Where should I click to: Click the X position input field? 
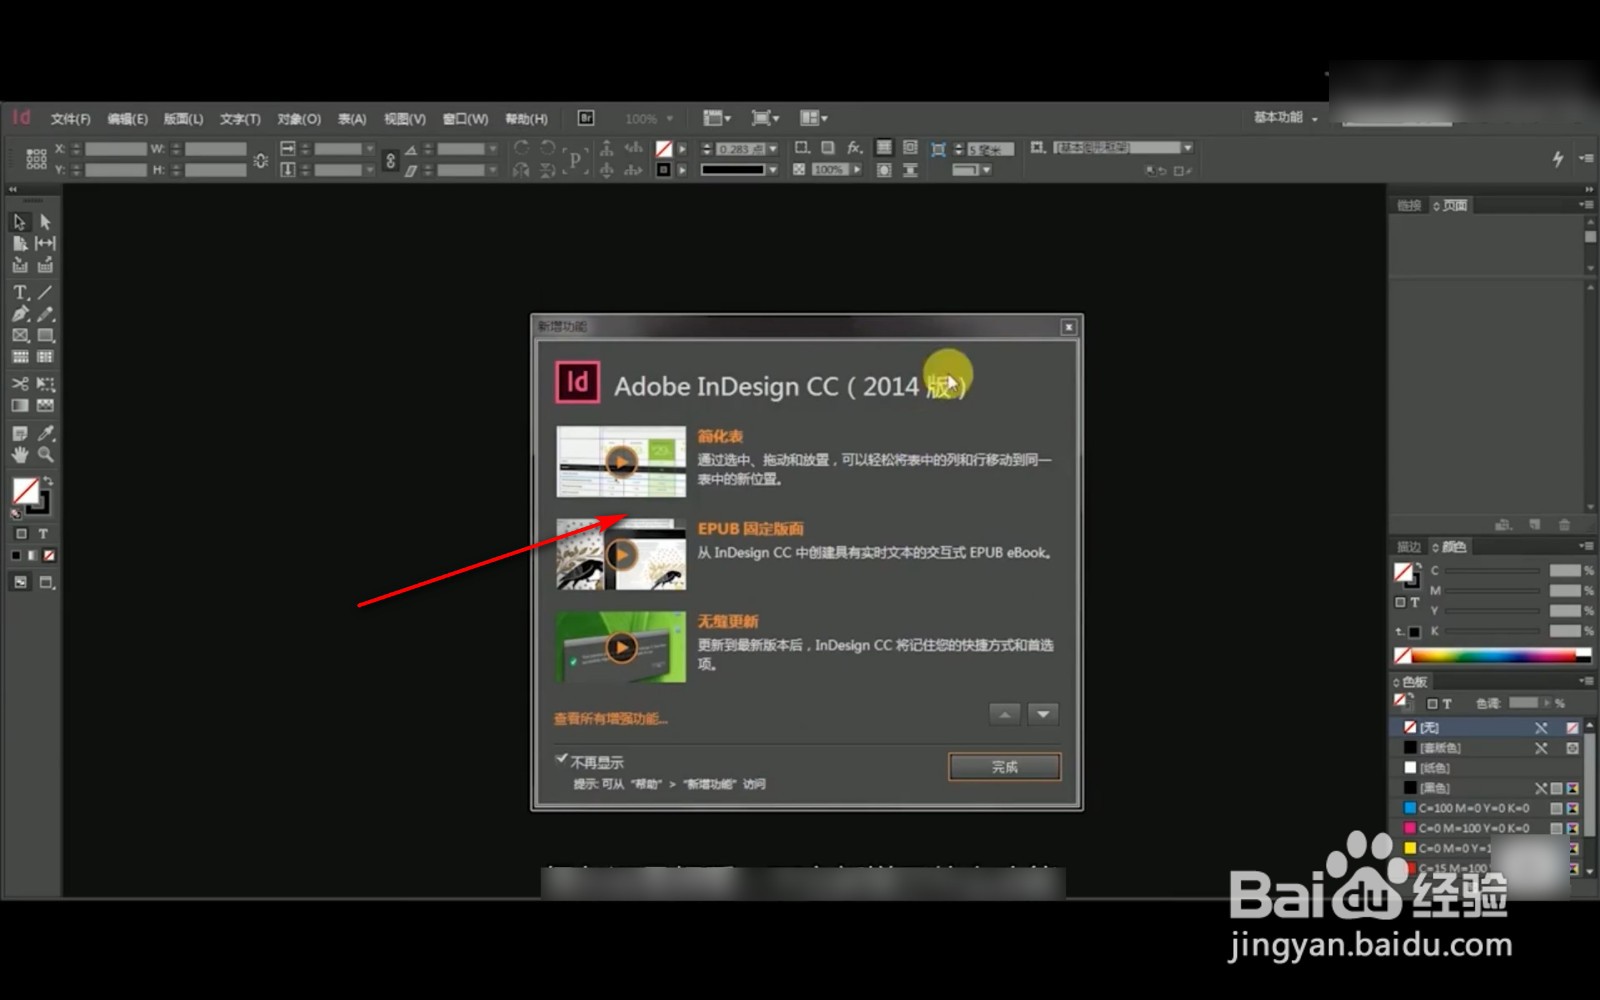click(x=116, y=149)
